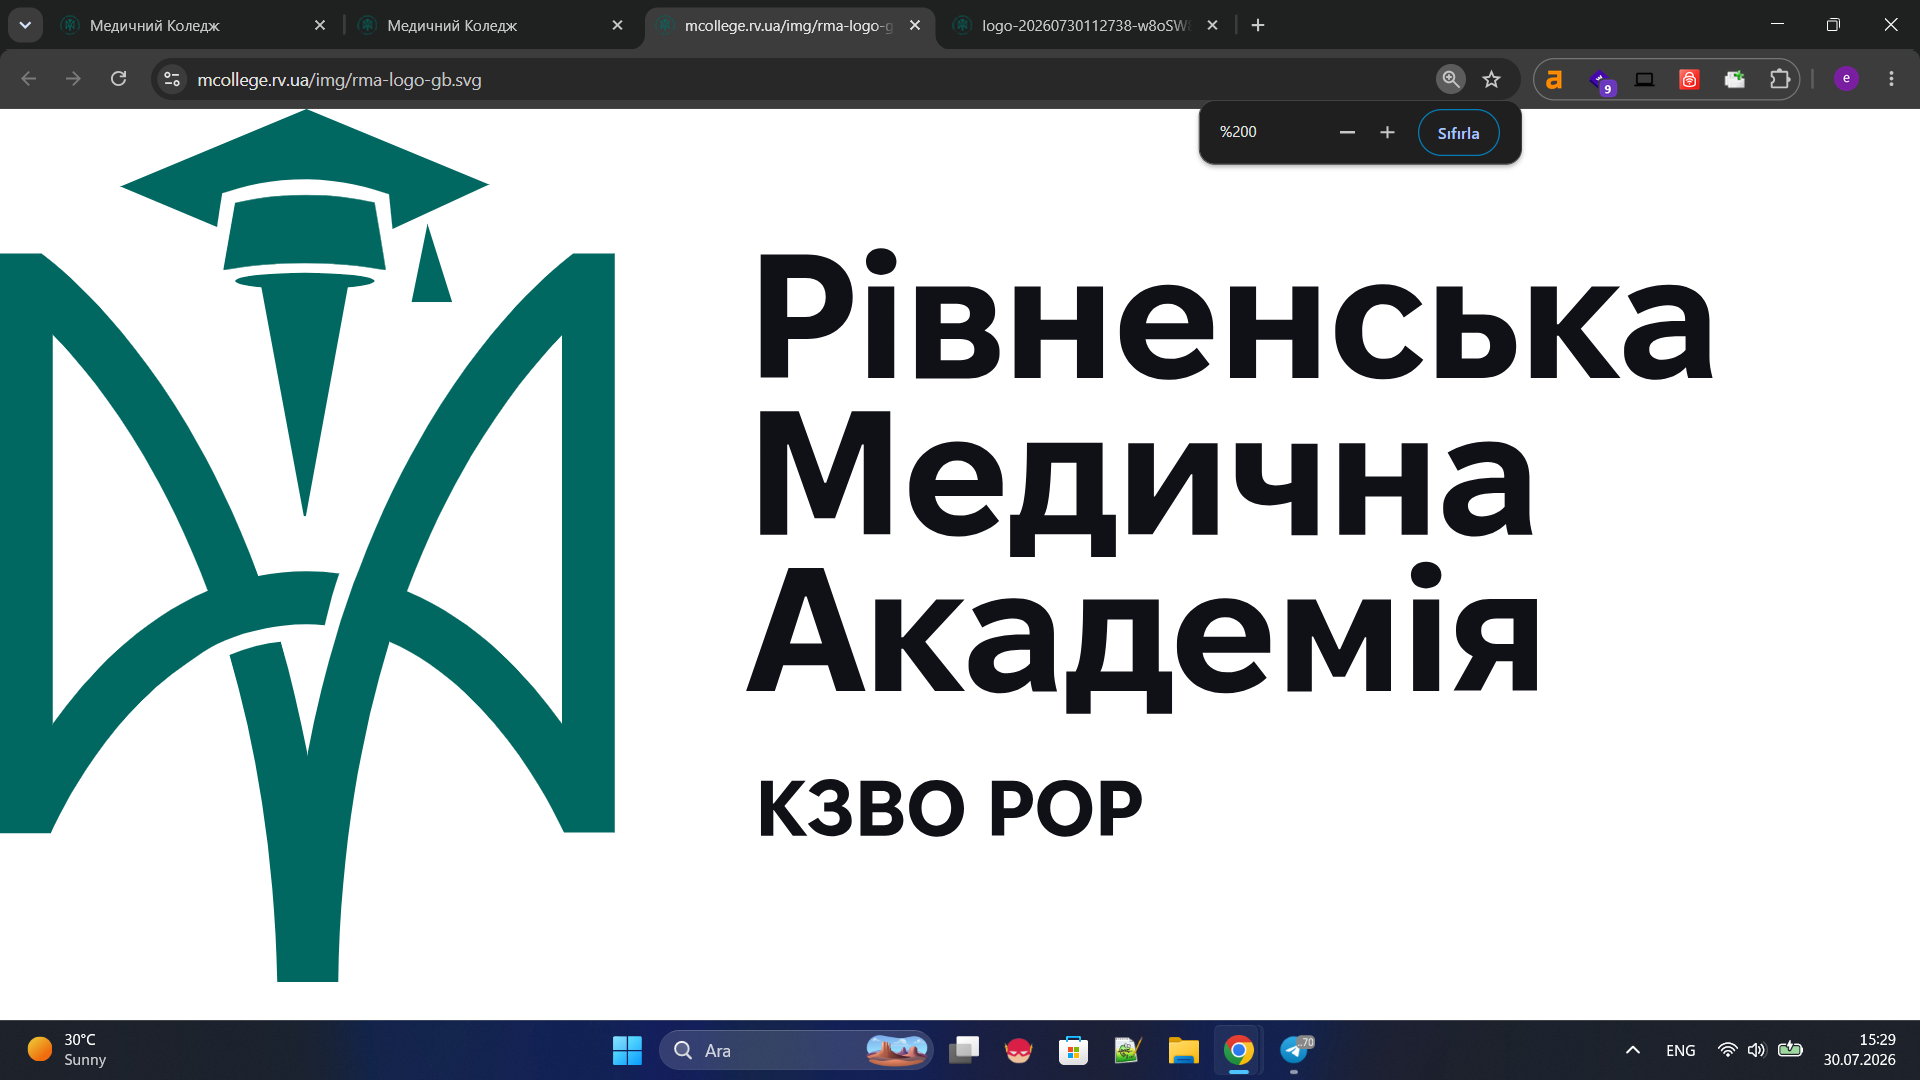Restore down the Chrome window
Screen dimensions: 1920x1080
tap(1833, 24)
